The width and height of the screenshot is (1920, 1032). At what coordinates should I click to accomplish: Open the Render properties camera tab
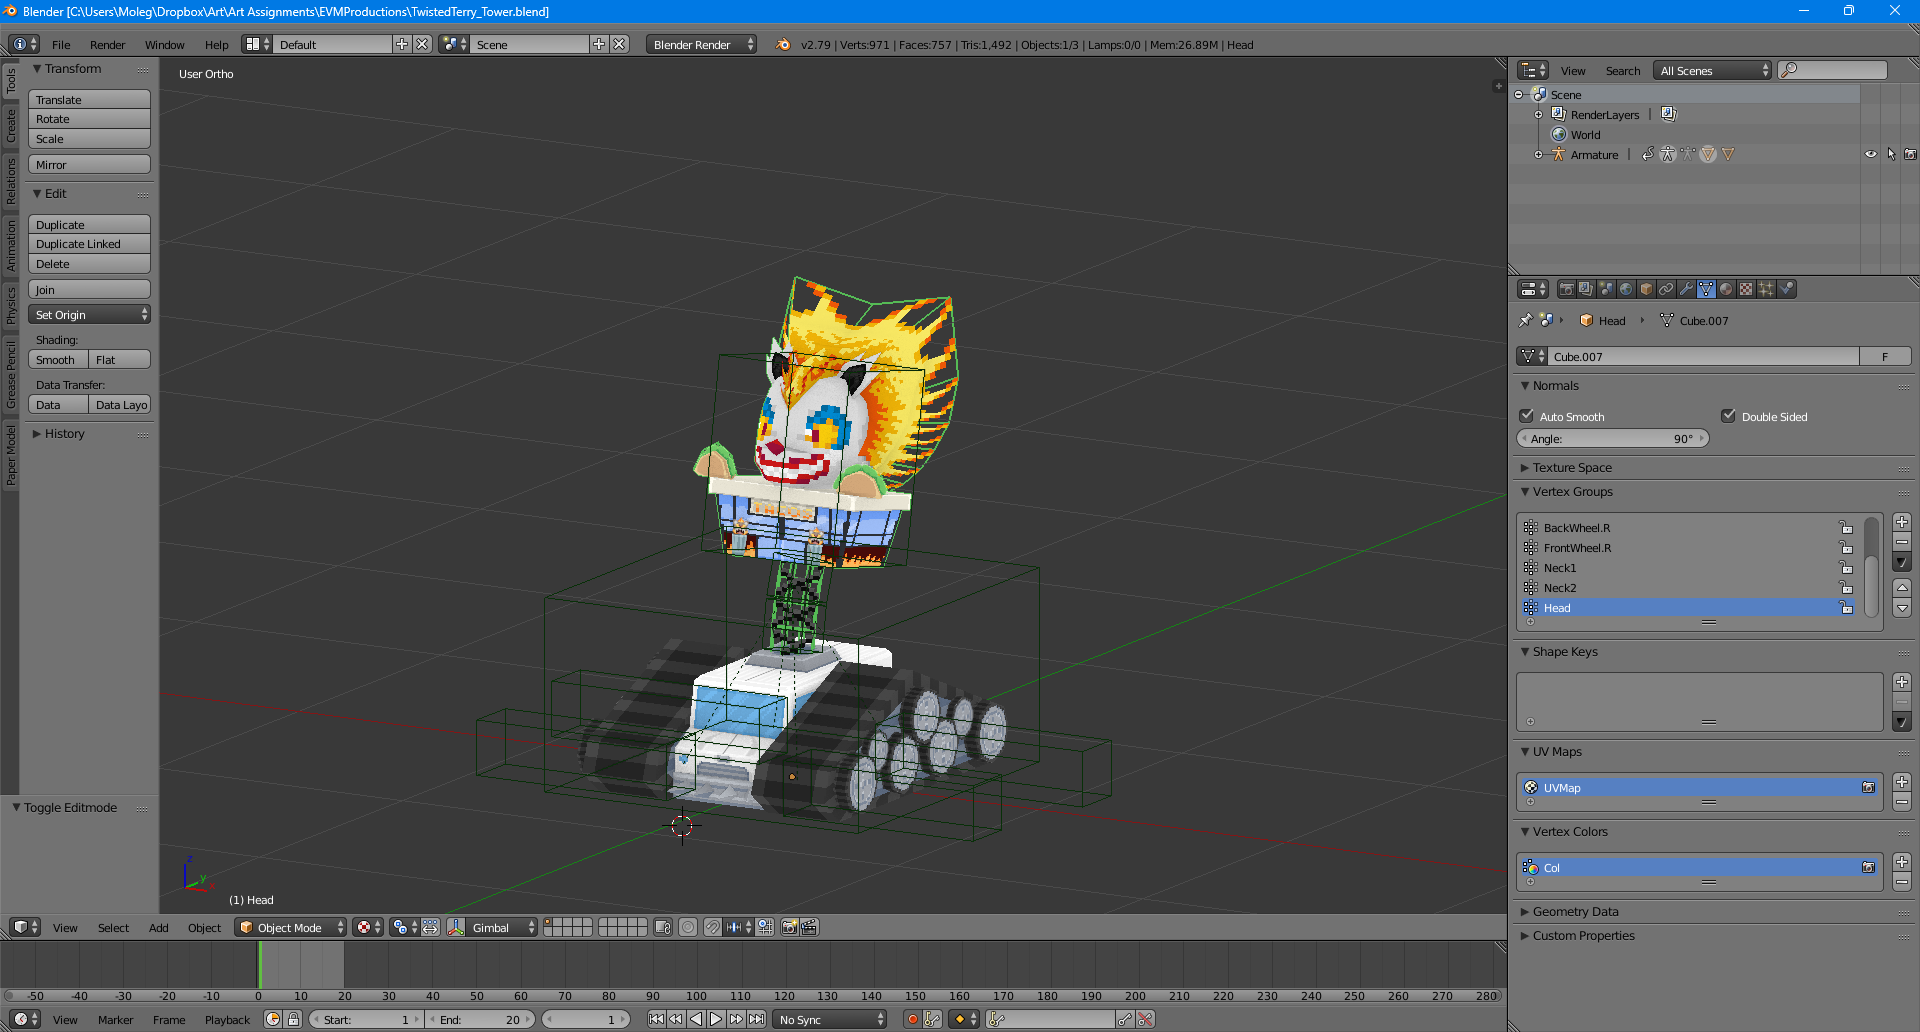[x=1566, y=289]
